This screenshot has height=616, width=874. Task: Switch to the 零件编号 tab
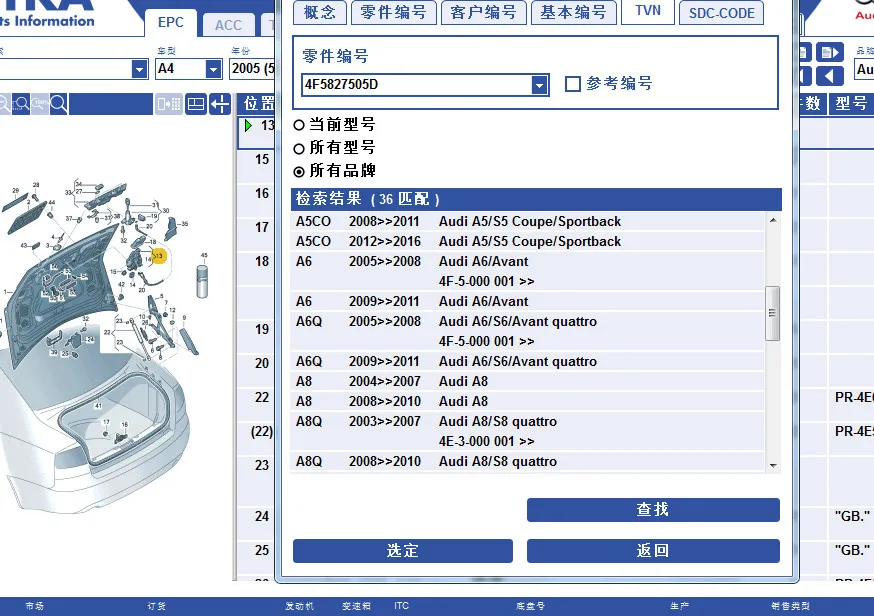click(394, 12)
